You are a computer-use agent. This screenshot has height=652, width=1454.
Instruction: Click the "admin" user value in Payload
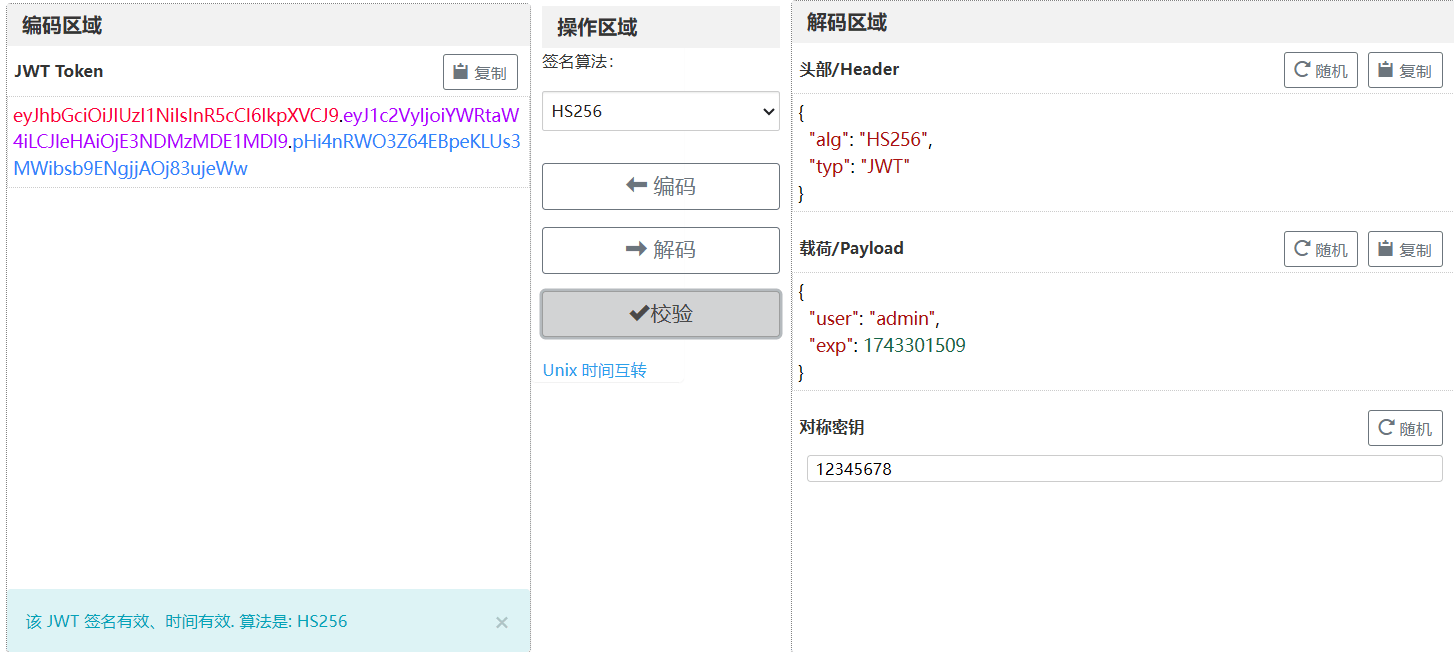pos(904,319)
